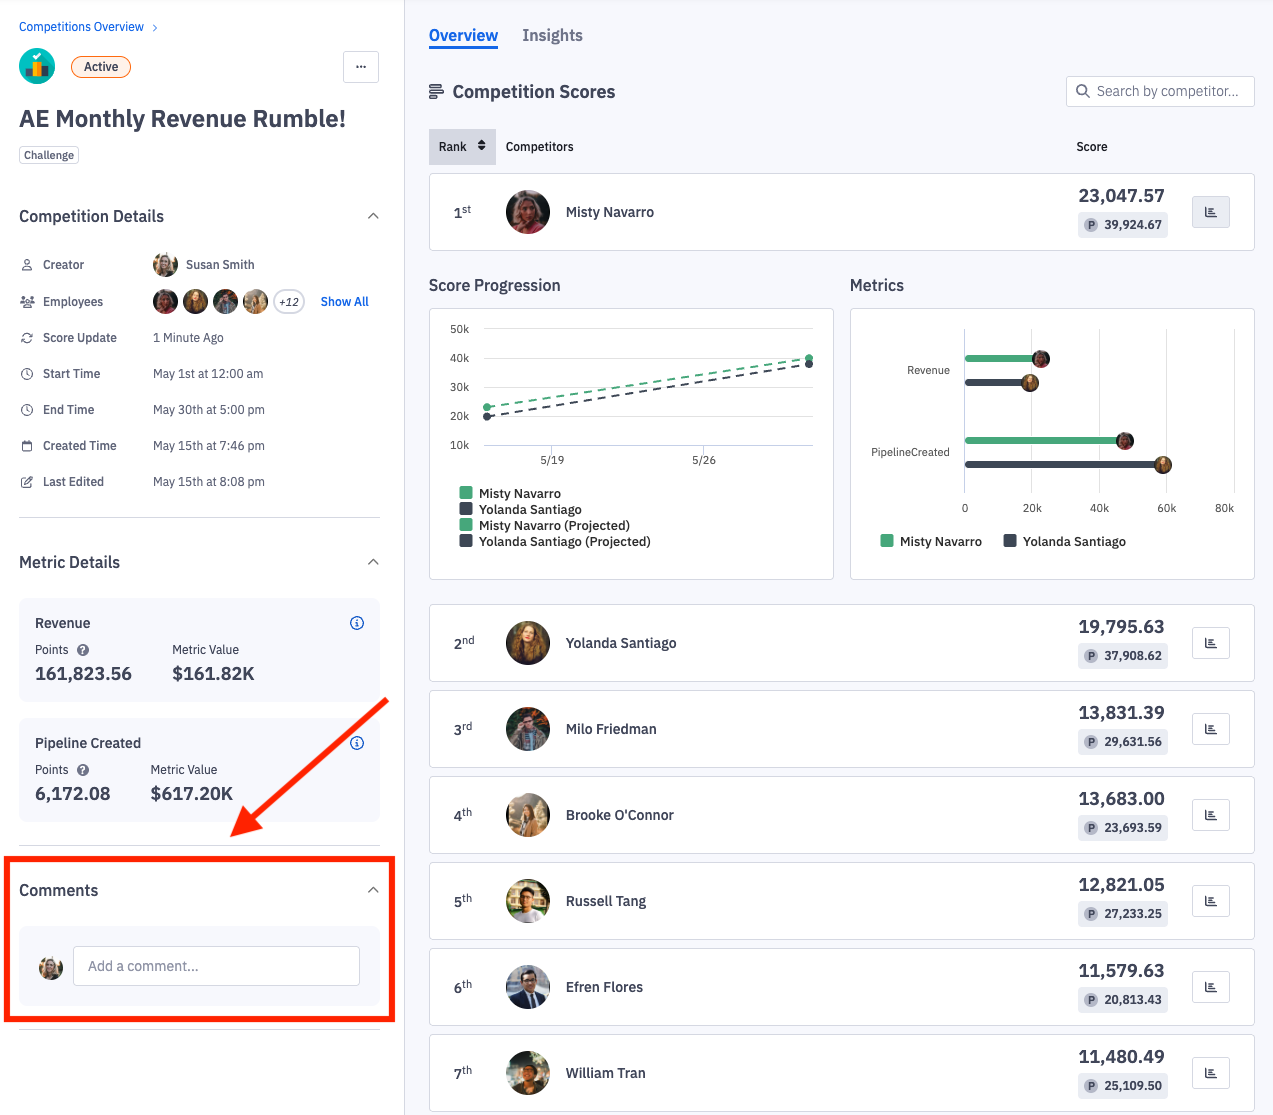Toggle Yolanda Santiago in Metrics legend
1273x1115 pixels.
(x=1073, y=541)
